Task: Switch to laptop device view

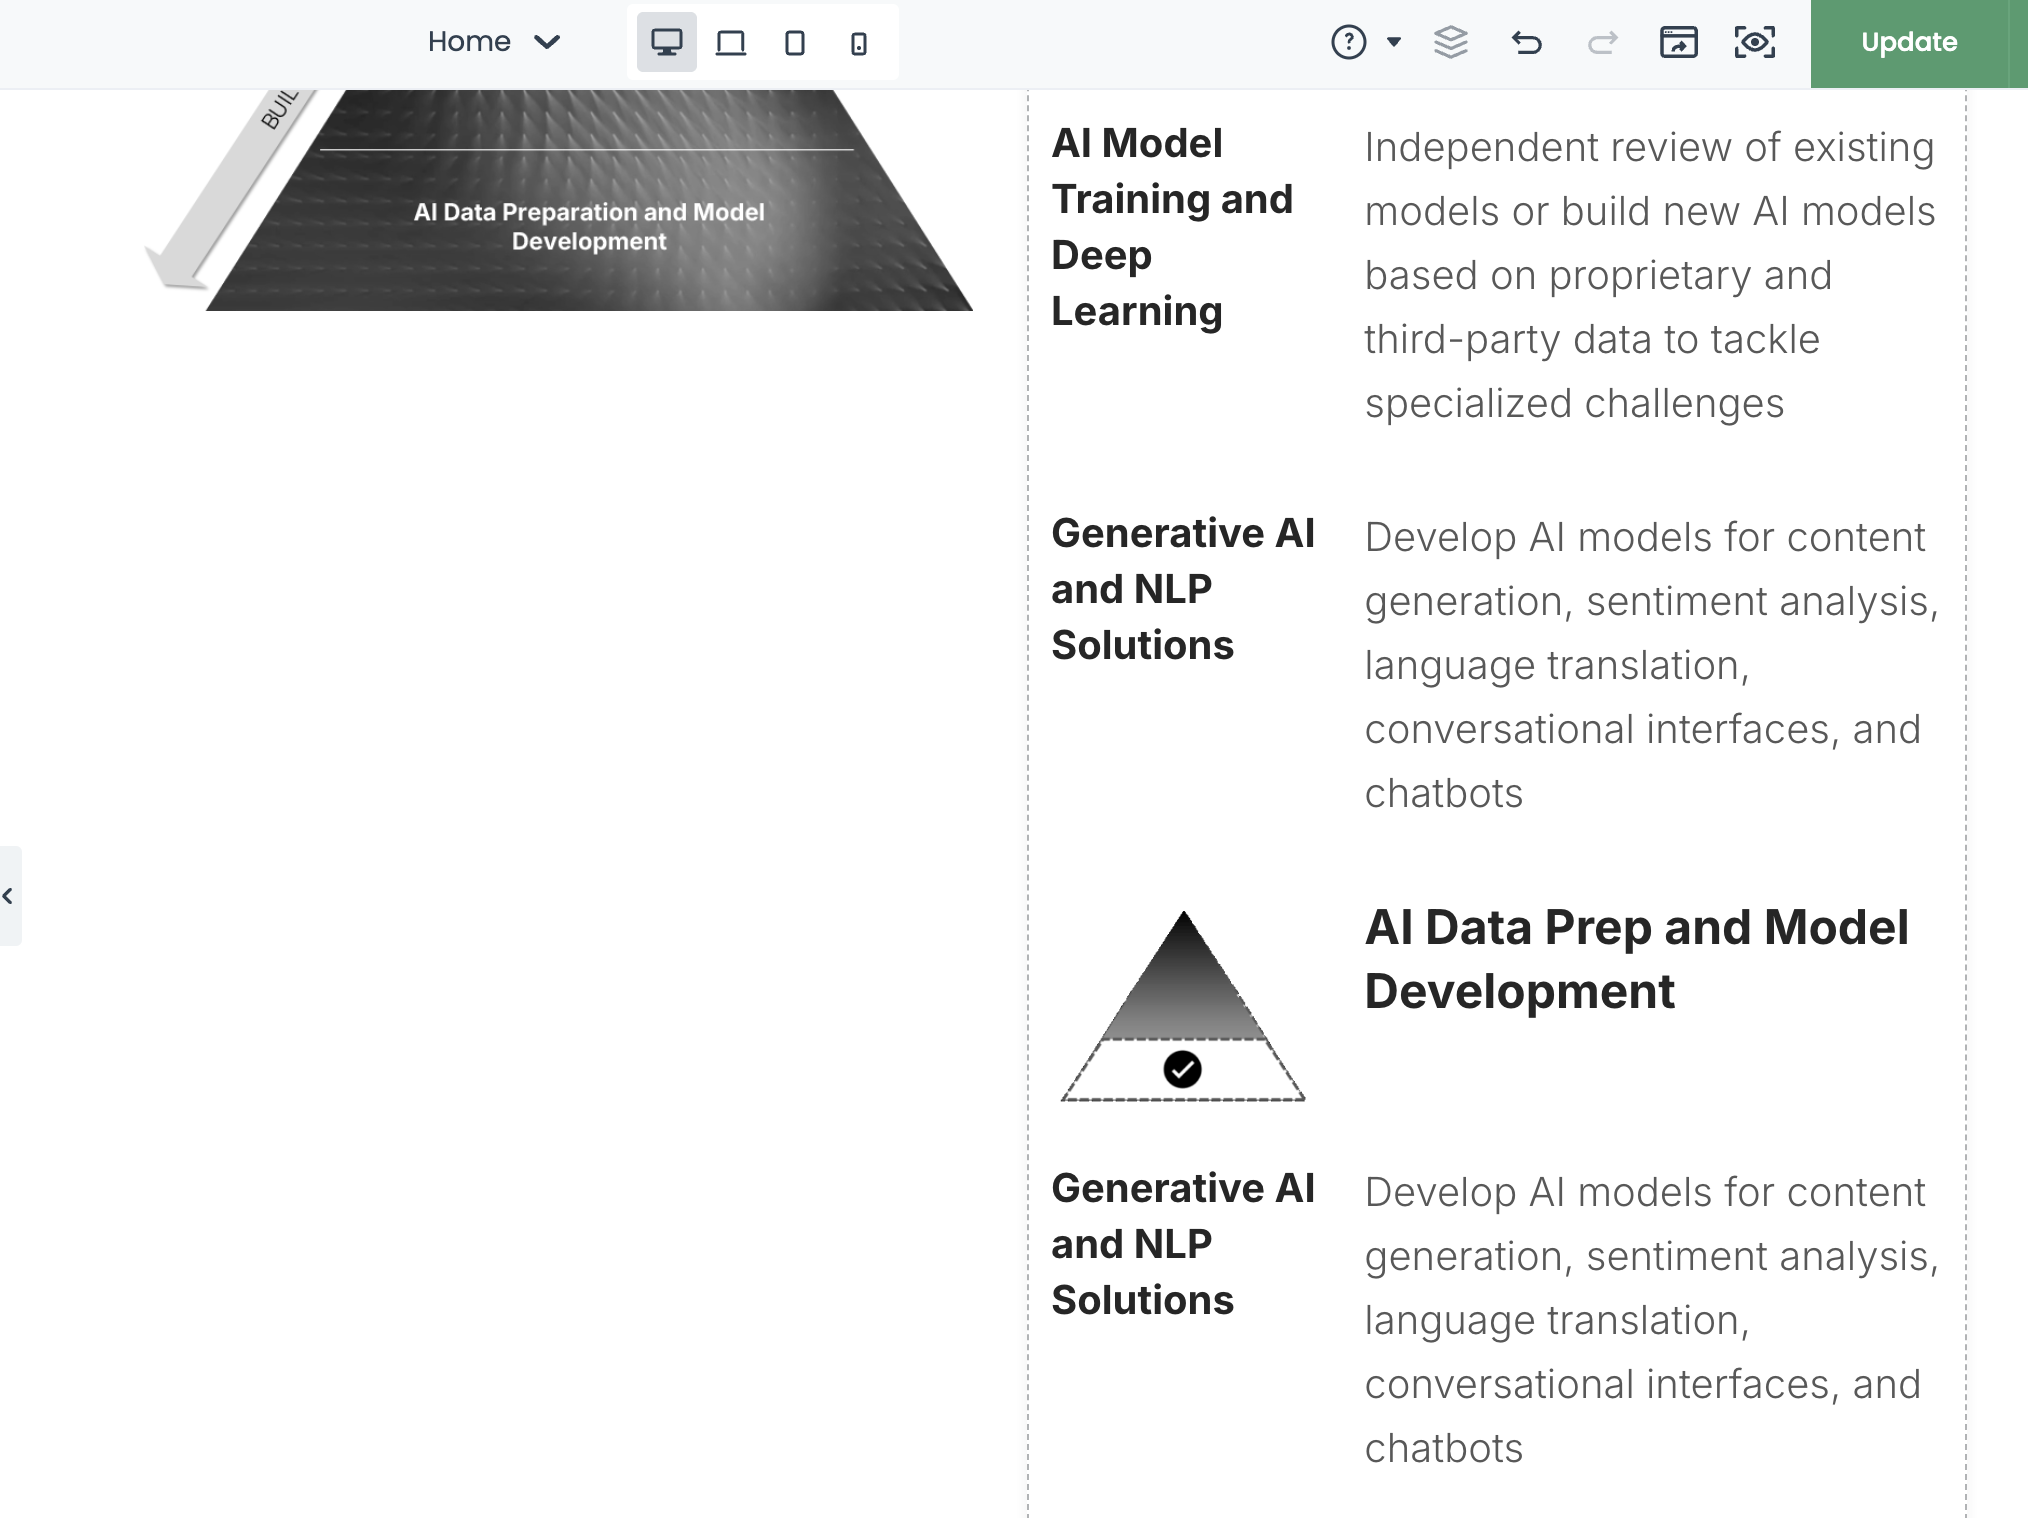Action: click(x=731, y=43)
